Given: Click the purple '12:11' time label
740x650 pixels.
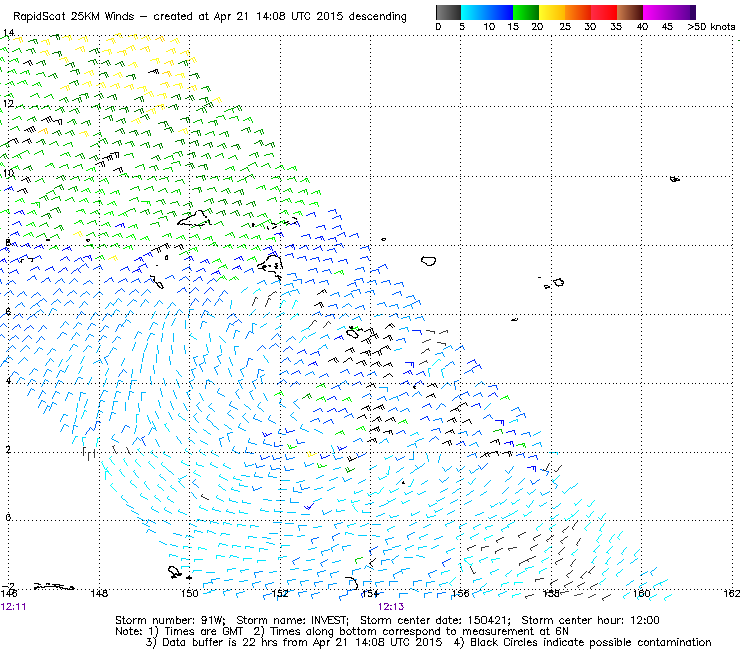Looking at the screenshot, I should tap(13, 607).
